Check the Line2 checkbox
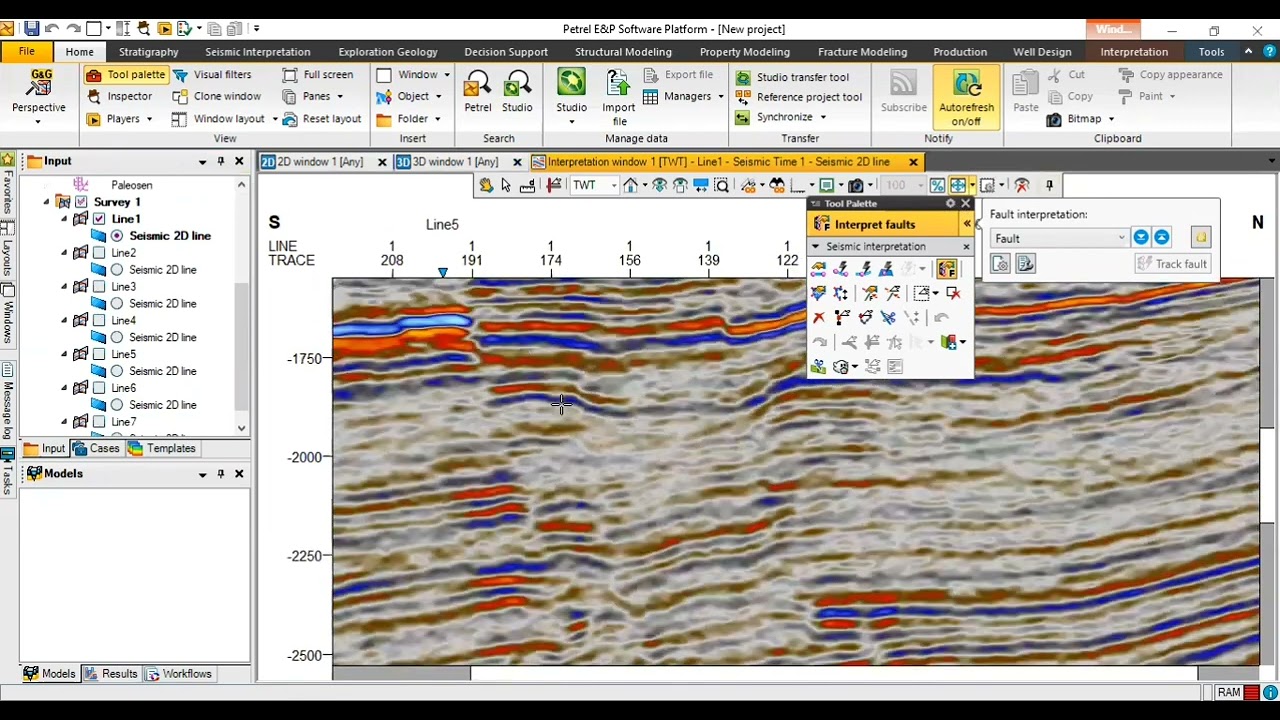The width and height of the screenshot is (1280, 720). tap(99, 253)
